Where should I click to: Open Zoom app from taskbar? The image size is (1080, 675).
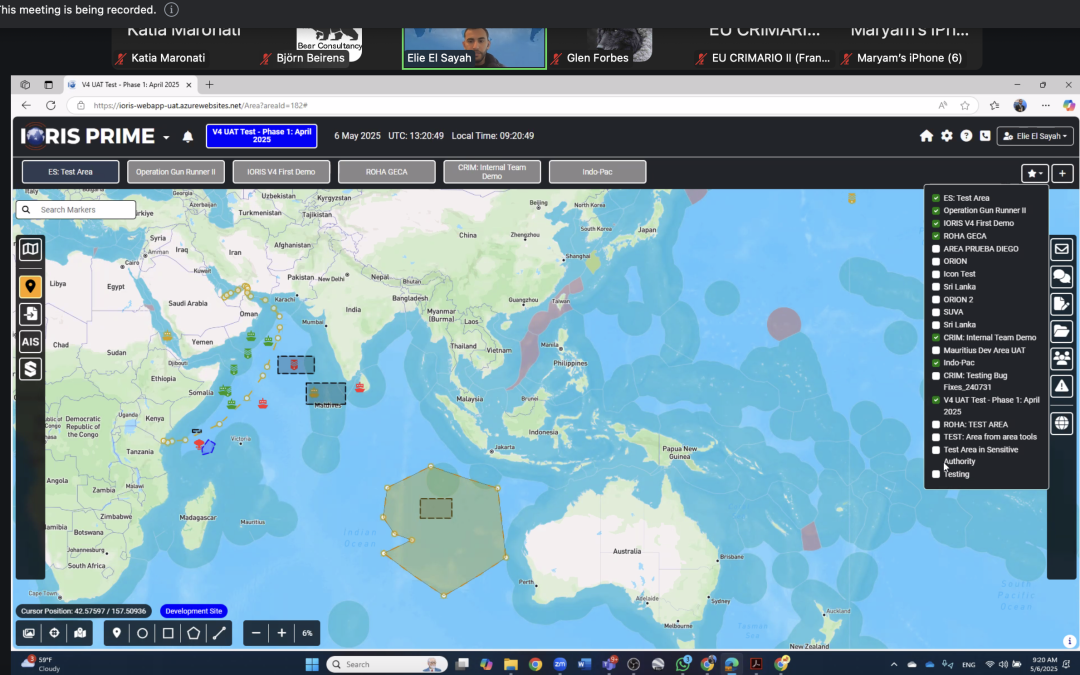coord(559,664)
